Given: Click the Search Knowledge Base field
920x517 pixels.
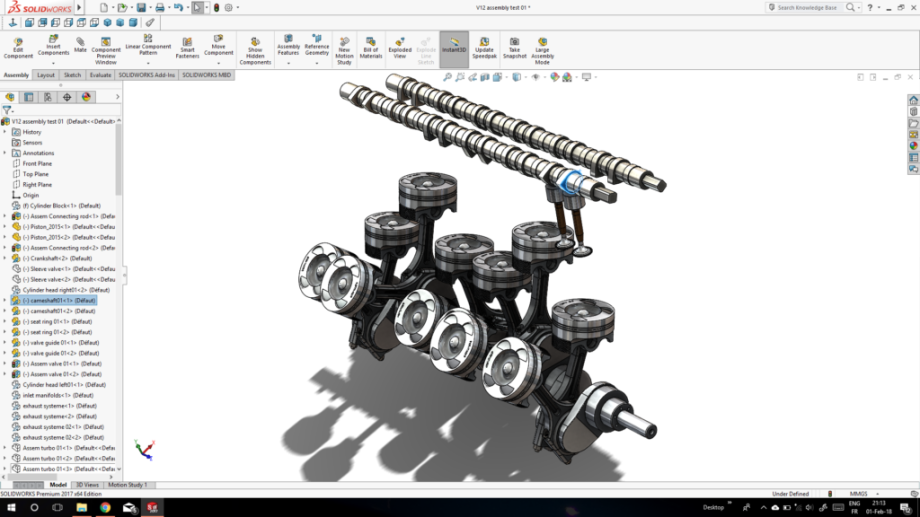Looking at the screenshot, I should click(x=806, y=7).
